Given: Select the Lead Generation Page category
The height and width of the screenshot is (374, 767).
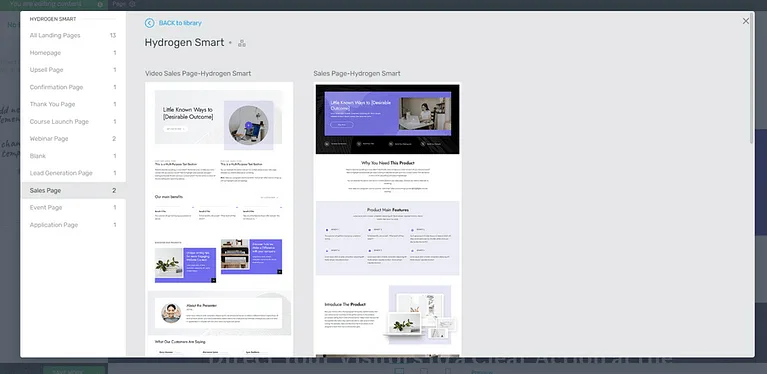Looking at the screenshot, I should pos(73,173).
